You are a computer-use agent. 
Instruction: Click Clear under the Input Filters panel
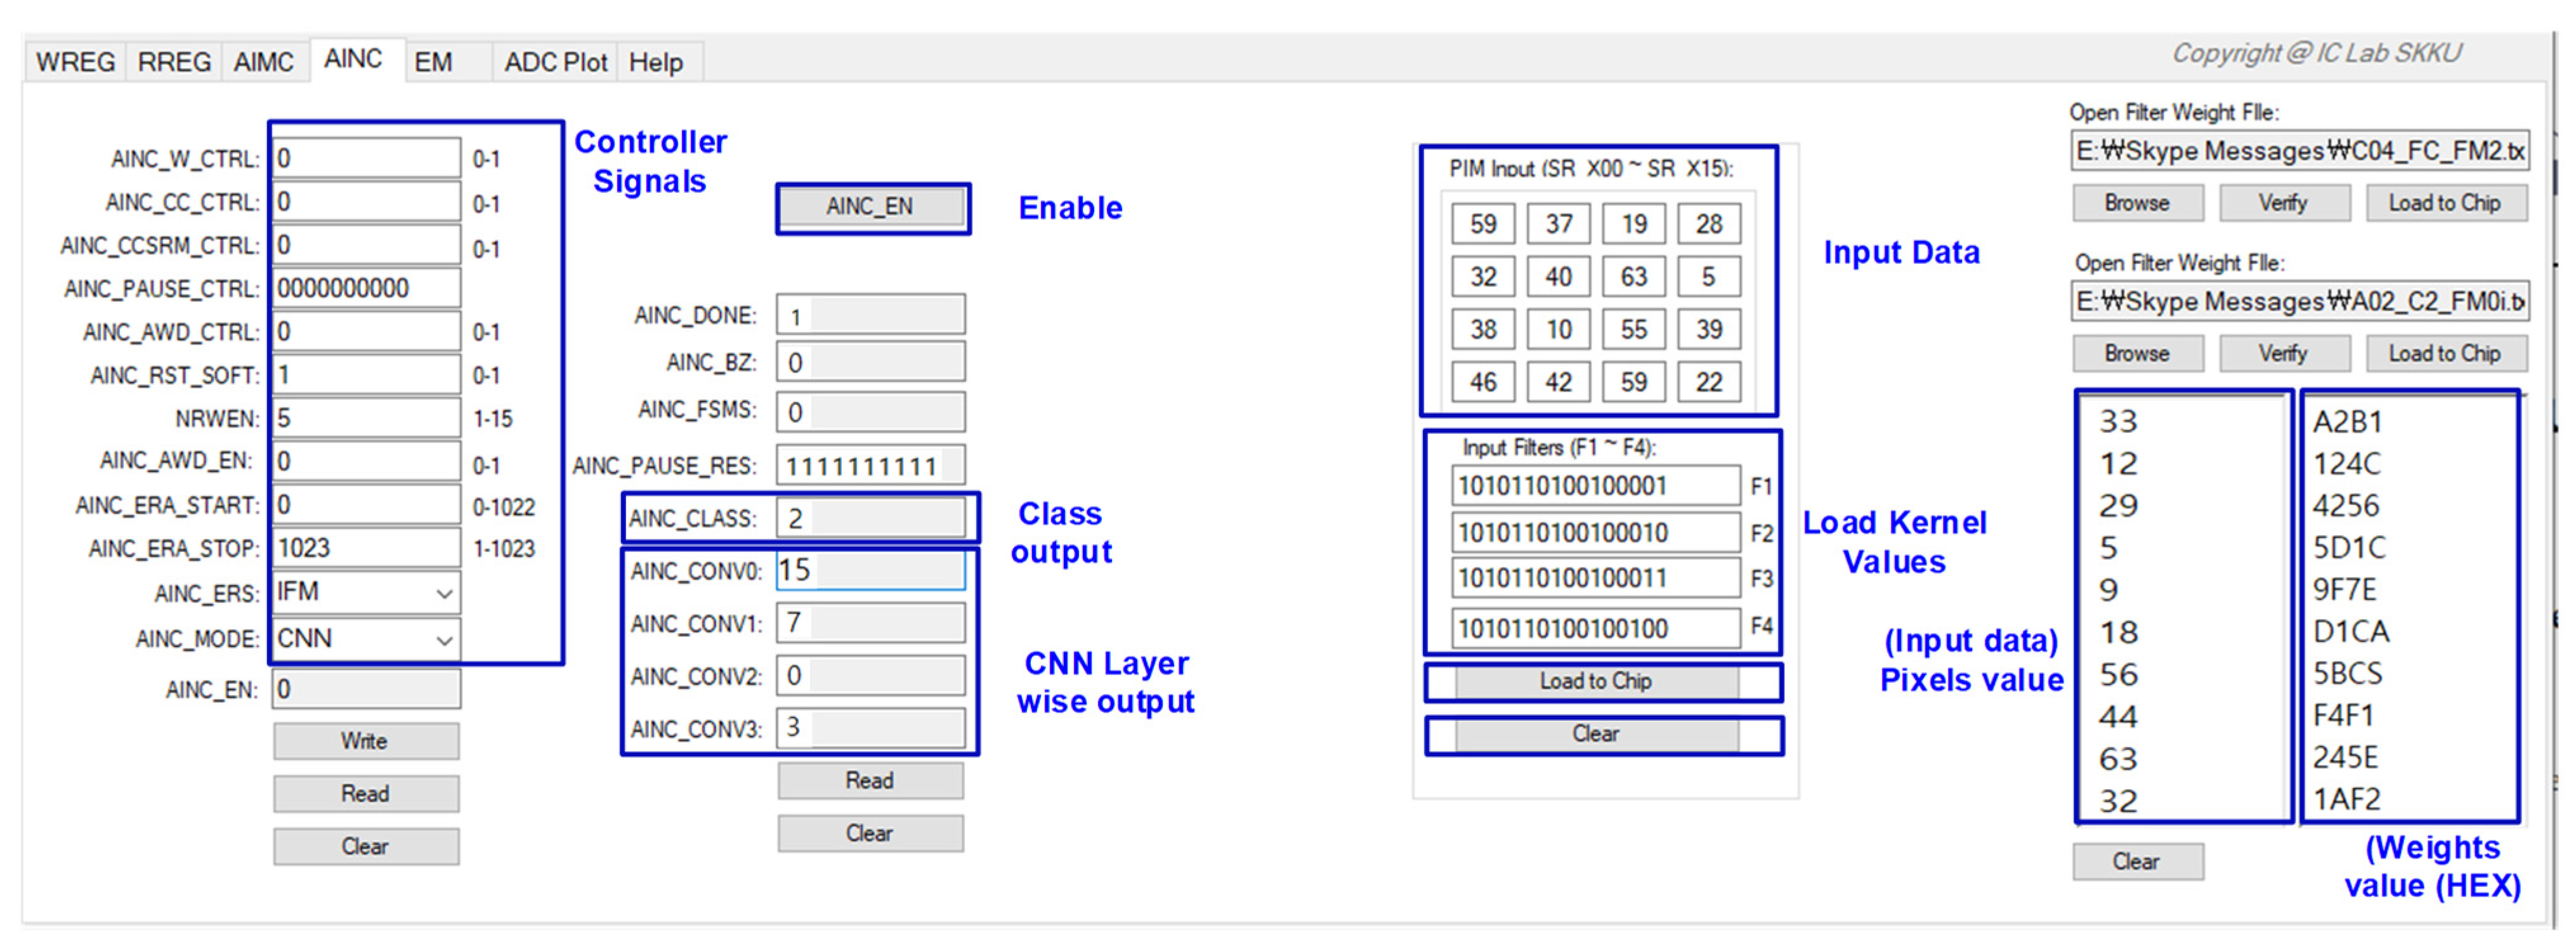[1595, 734]
